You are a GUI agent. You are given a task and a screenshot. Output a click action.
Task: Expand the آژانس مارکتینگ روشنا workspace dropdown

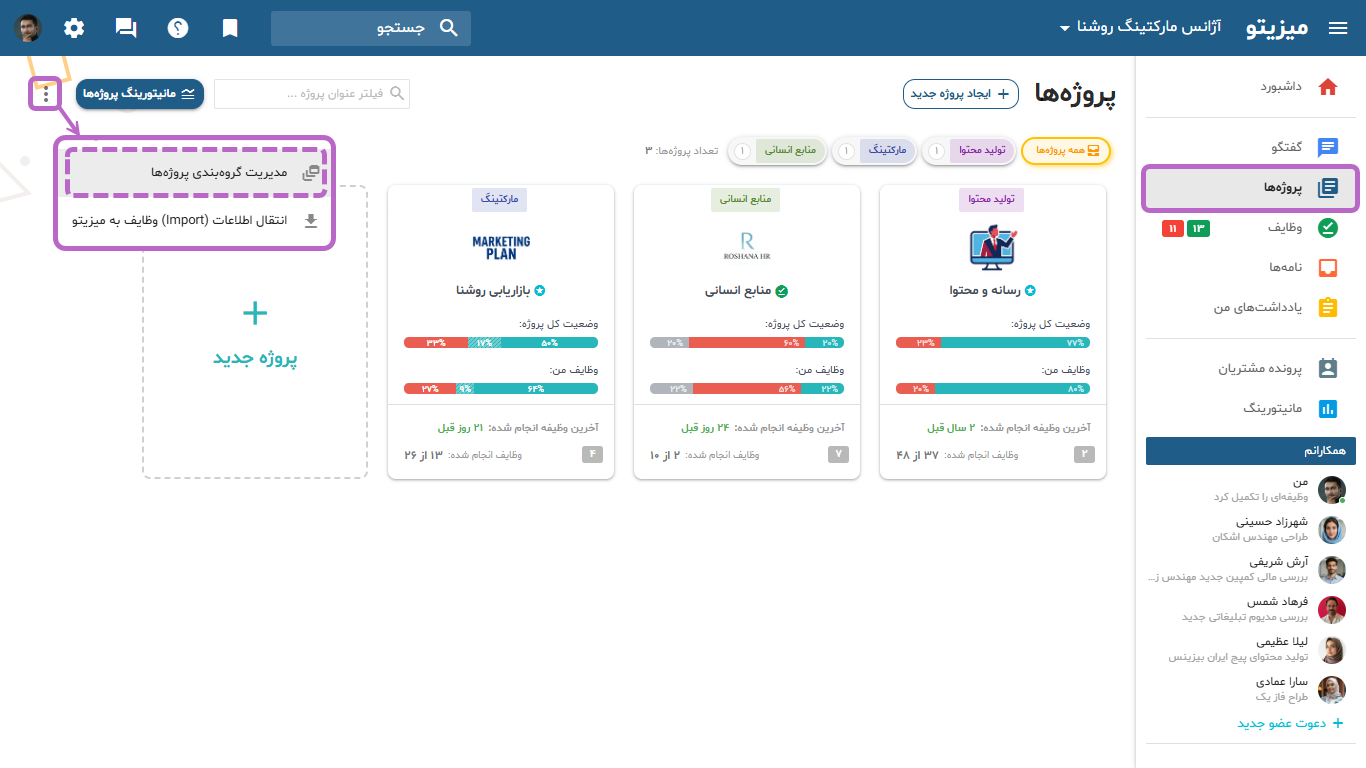pyautogui.click(x=1140, y=28)
